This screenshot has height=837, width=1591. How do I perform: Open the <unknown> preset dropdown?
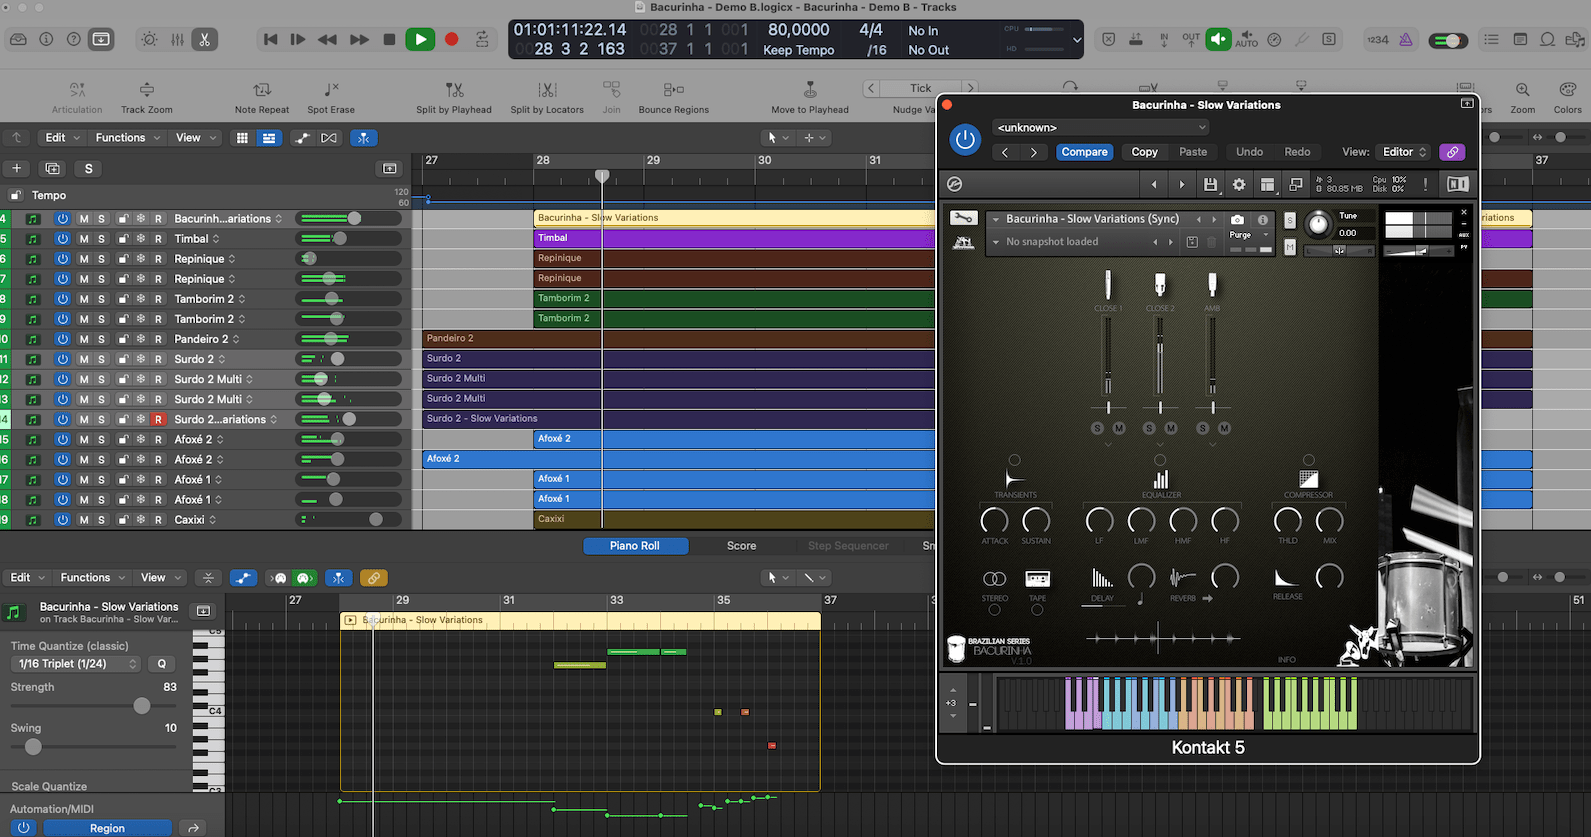(1101, 128)
